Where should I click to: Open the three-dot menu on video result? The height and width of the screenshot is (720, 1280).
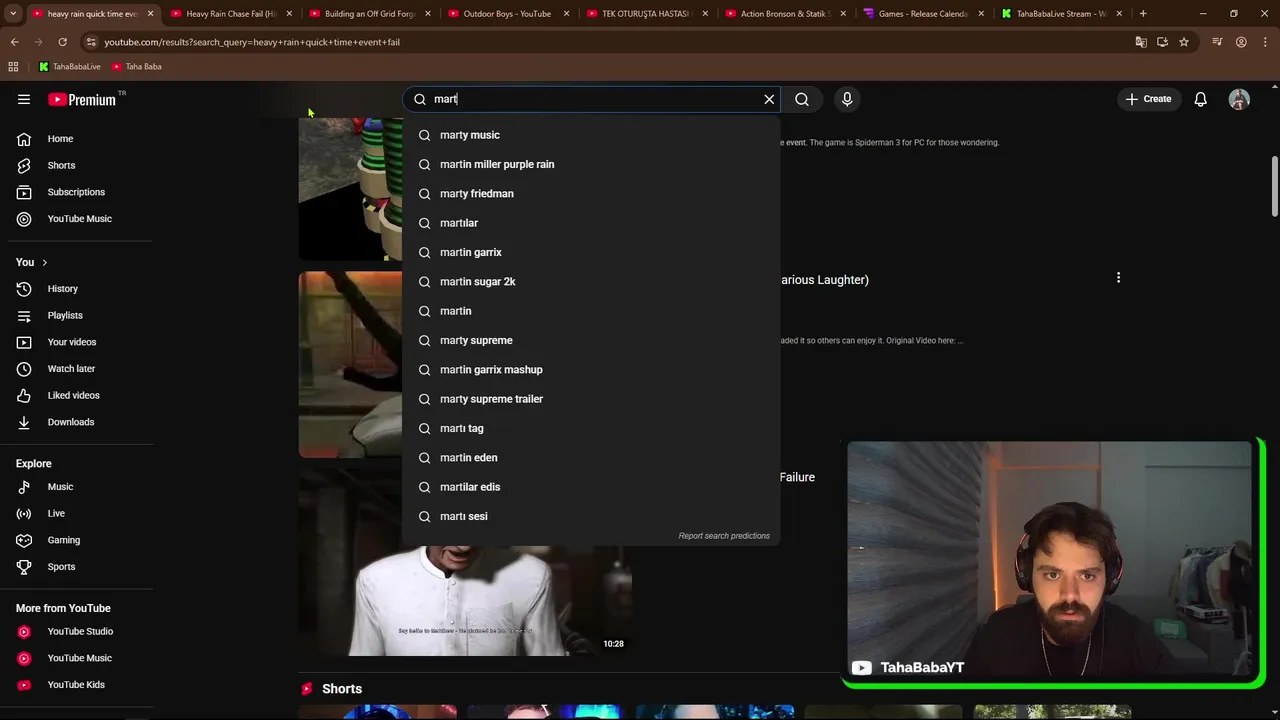click(x=1118, y=277)
